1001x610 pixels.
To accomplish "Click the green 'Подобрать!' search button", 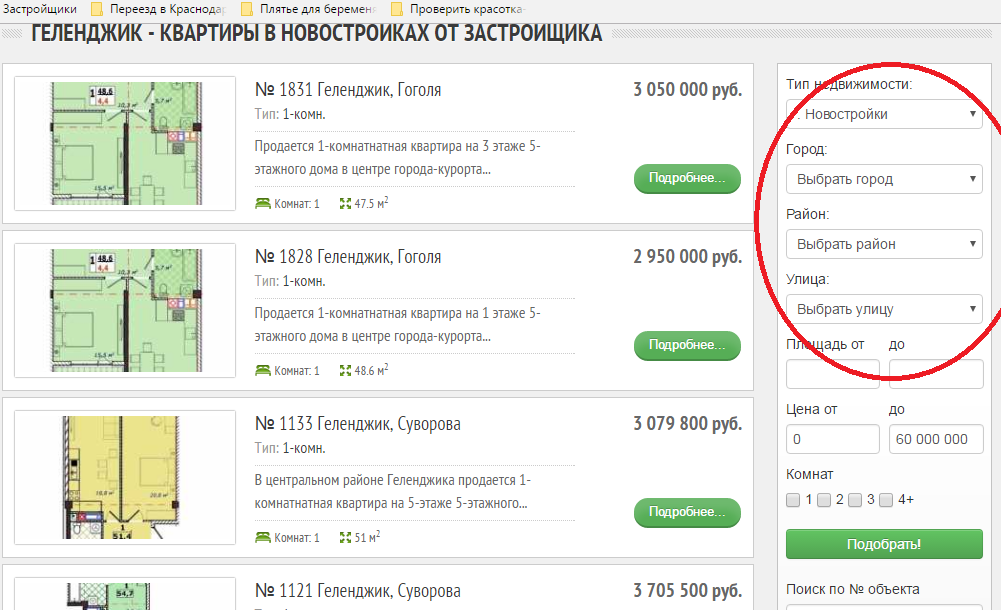I will 884,544.
